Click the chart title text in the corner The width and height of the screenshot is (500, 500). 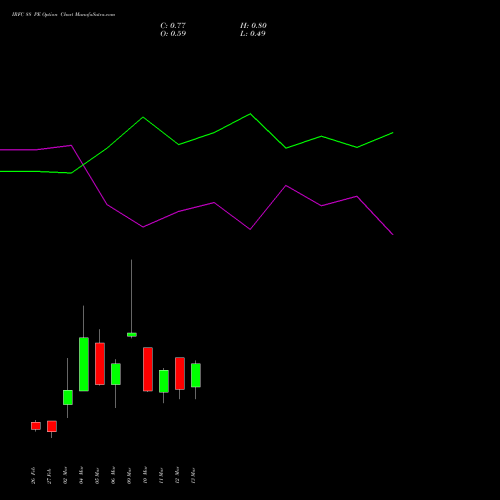(x=63, y=15)
